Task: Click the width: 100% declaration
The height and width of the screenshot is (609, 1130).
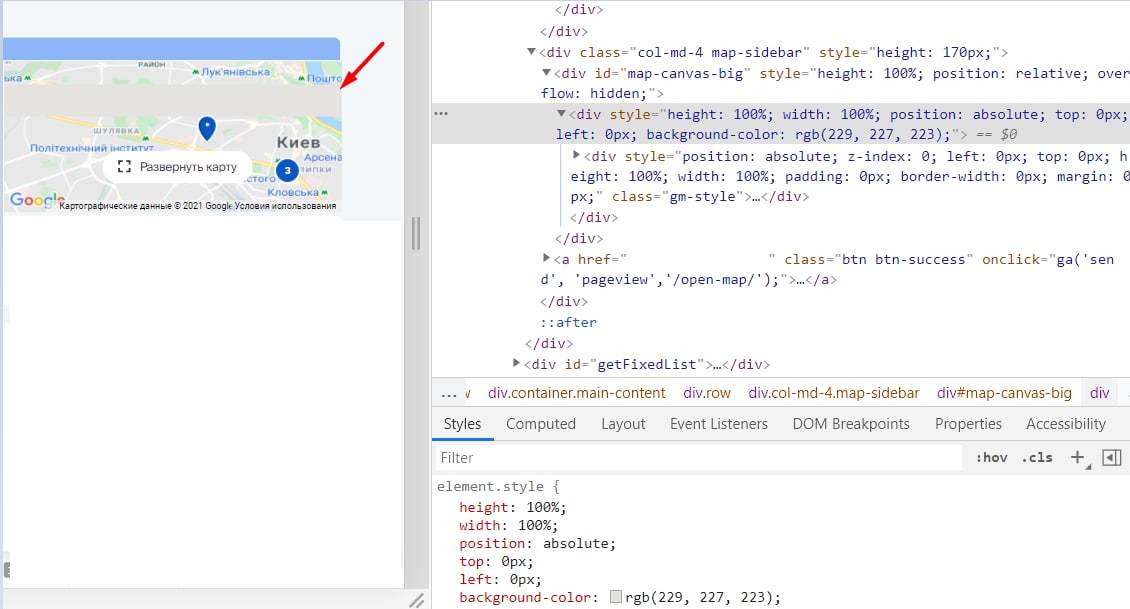Action: [x=508, y=525]
